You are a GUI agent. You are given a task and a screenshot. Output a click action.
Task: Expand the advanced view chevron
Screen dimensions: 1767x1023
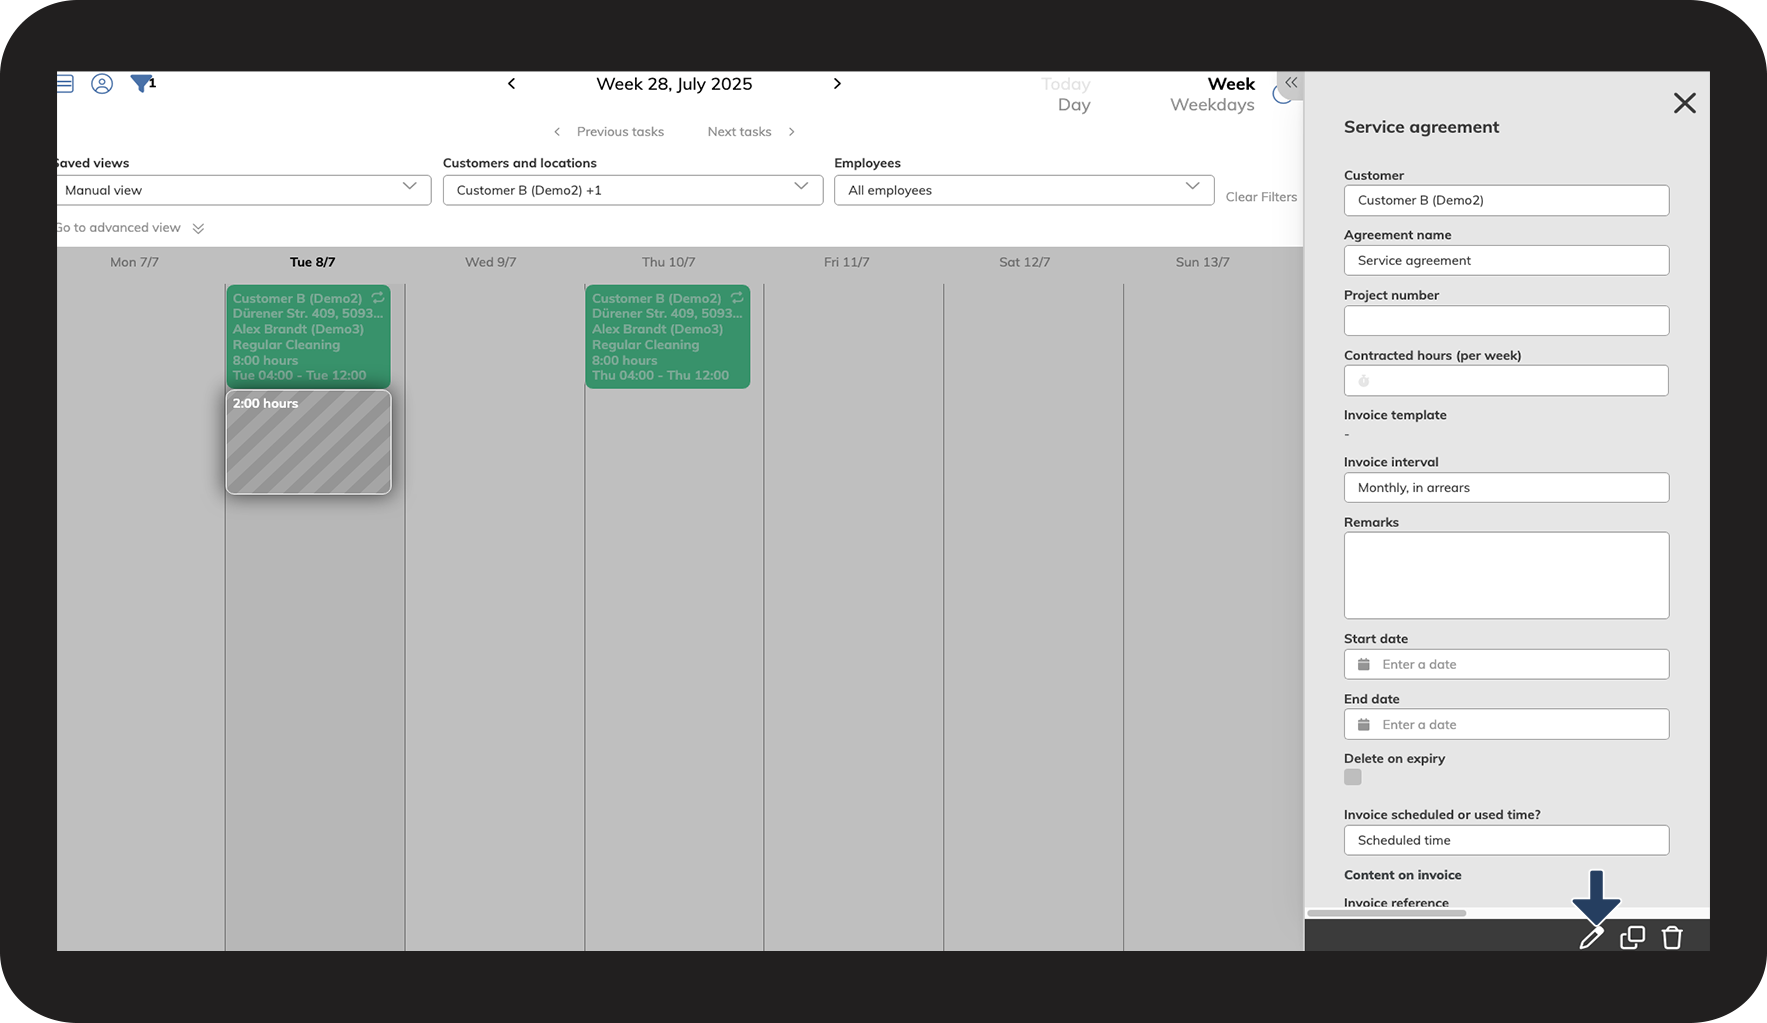198,228
